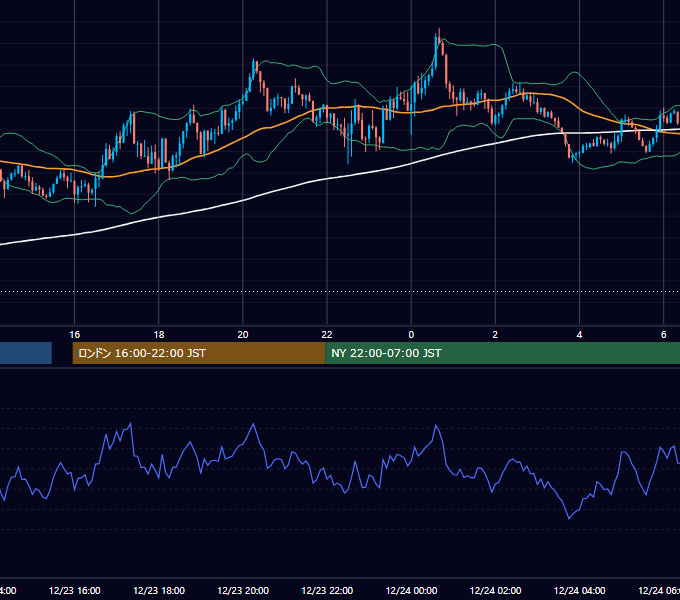Click hour label 0 on price chart axis
The height and width of the screenshot is (600, 680).
click(x=411, y=335)
